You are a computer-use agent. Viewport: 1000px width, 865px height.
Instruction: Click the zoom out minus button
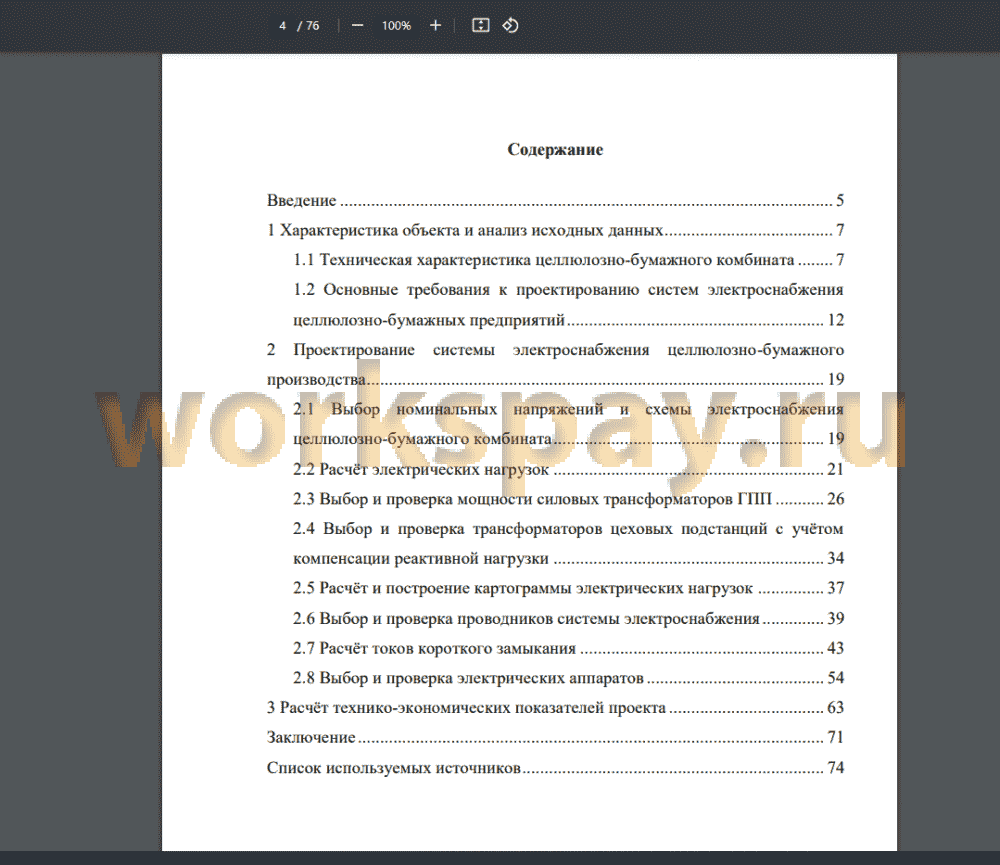[x=358, y=26]
